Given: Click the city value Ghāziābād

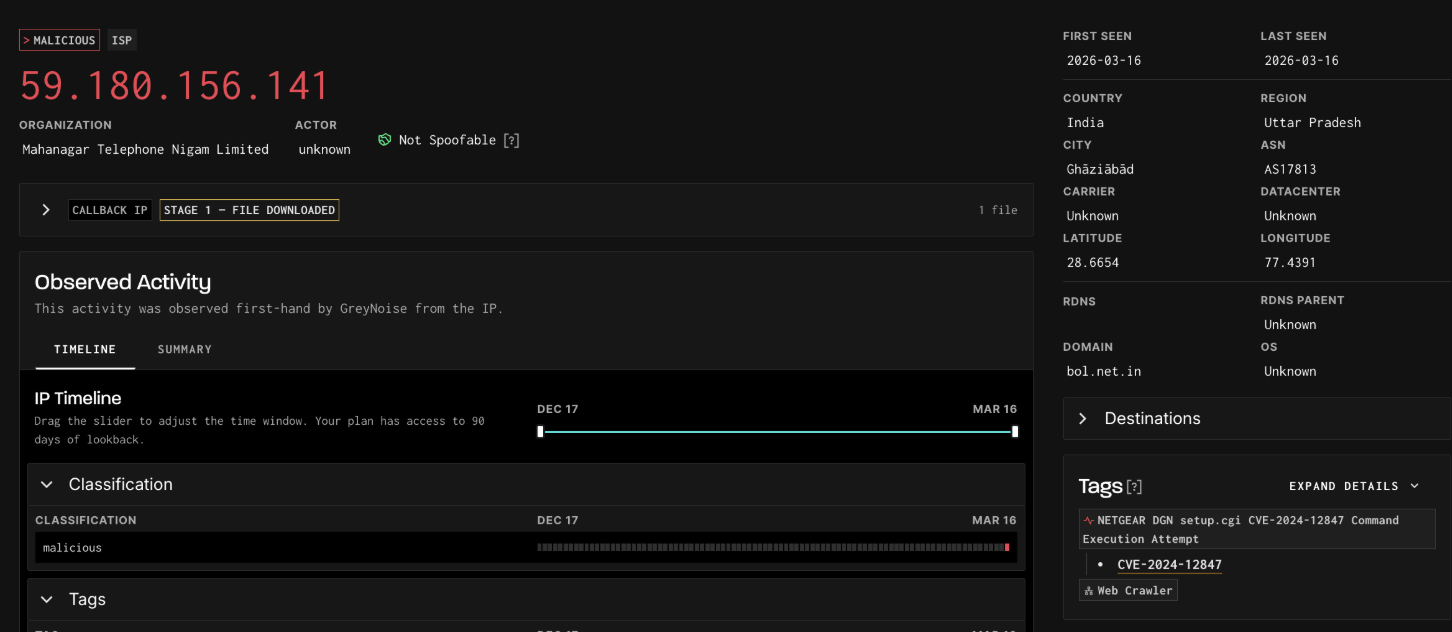Looking at the screenshot, I should click(x=1100, y=169).
